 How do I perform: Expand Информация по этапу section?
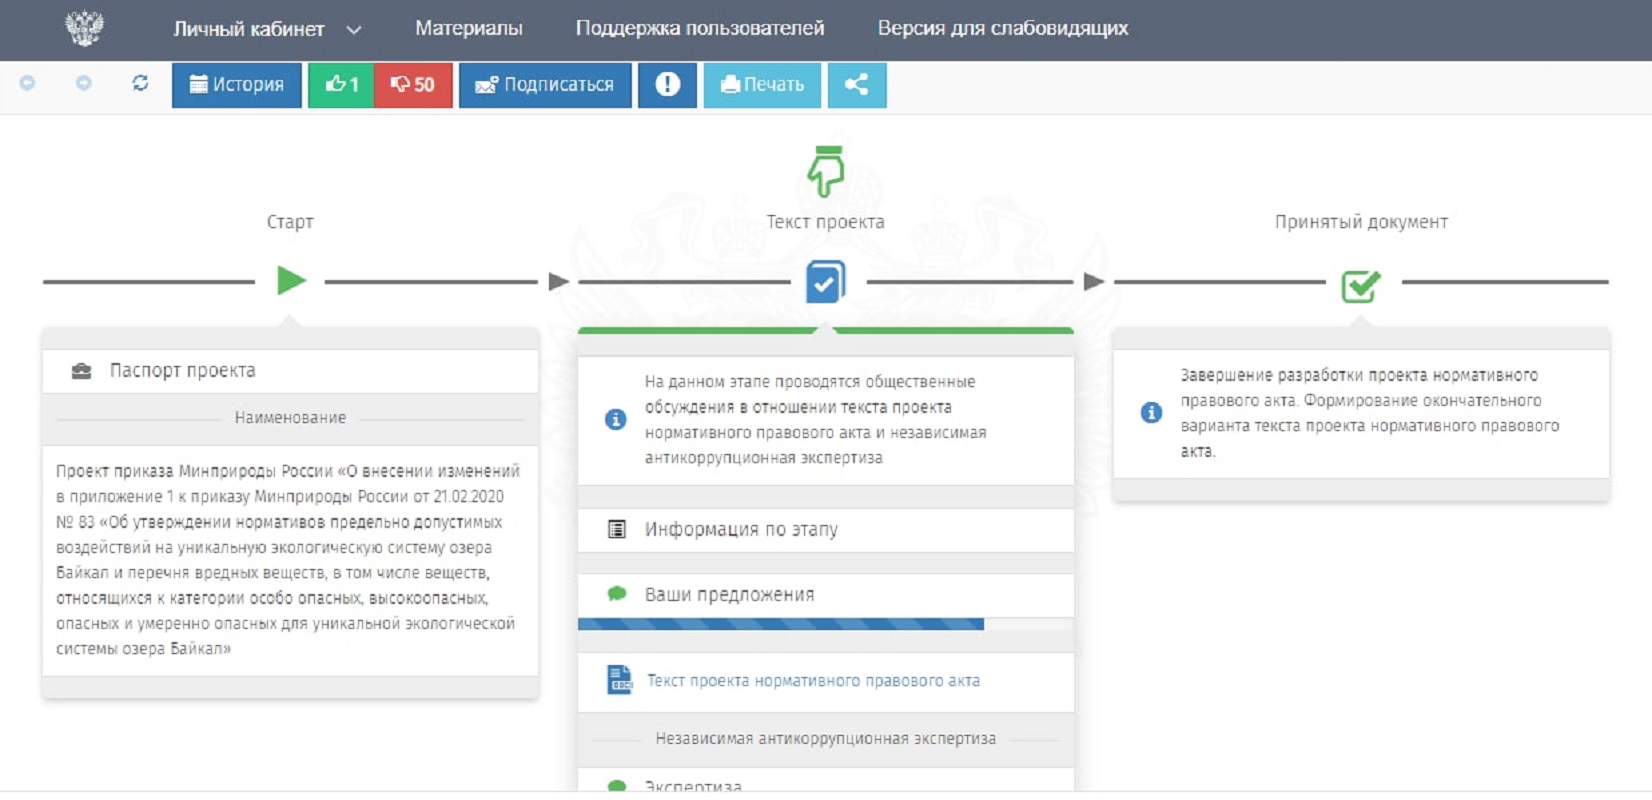[x=826, y=530]
